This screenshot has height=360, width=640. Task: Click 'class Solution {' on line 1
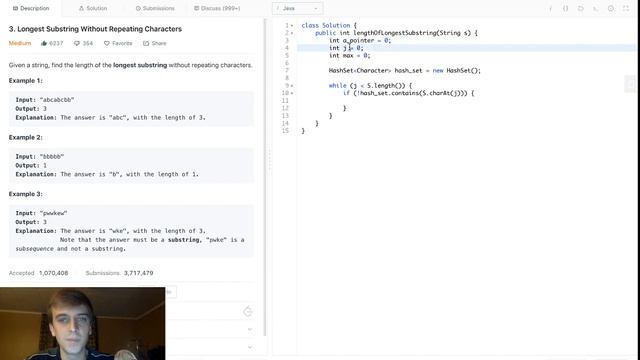pyautogui.click(x=329, y=25)
